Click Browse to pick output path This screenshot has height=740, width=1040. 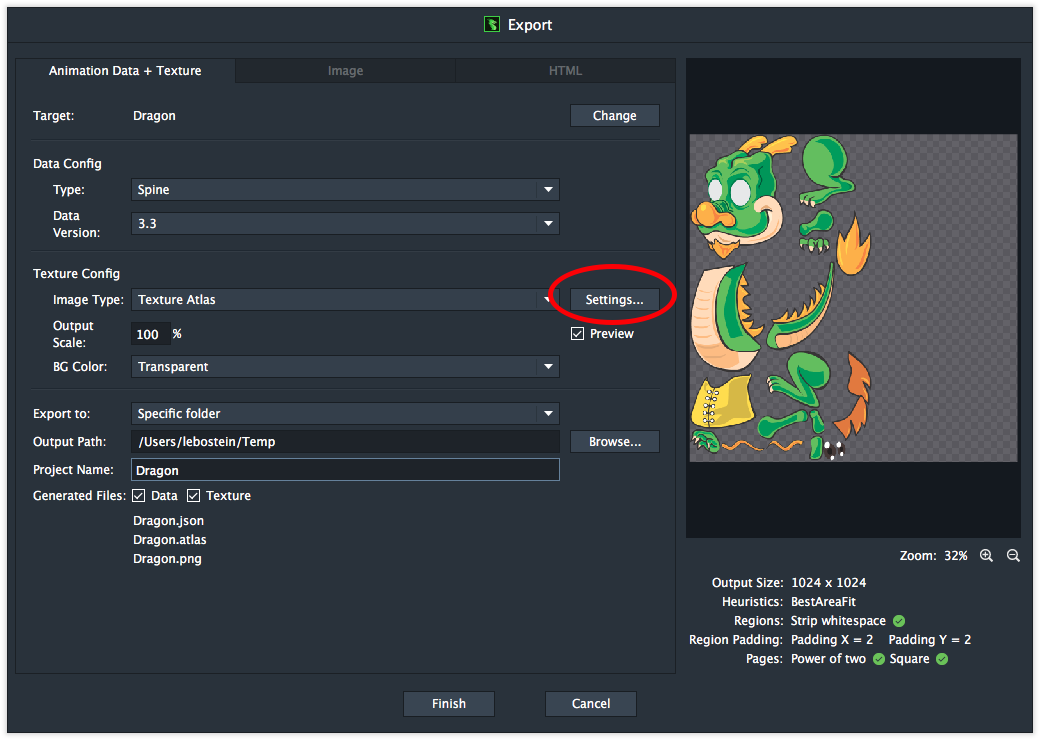click(x=614, y=441)
